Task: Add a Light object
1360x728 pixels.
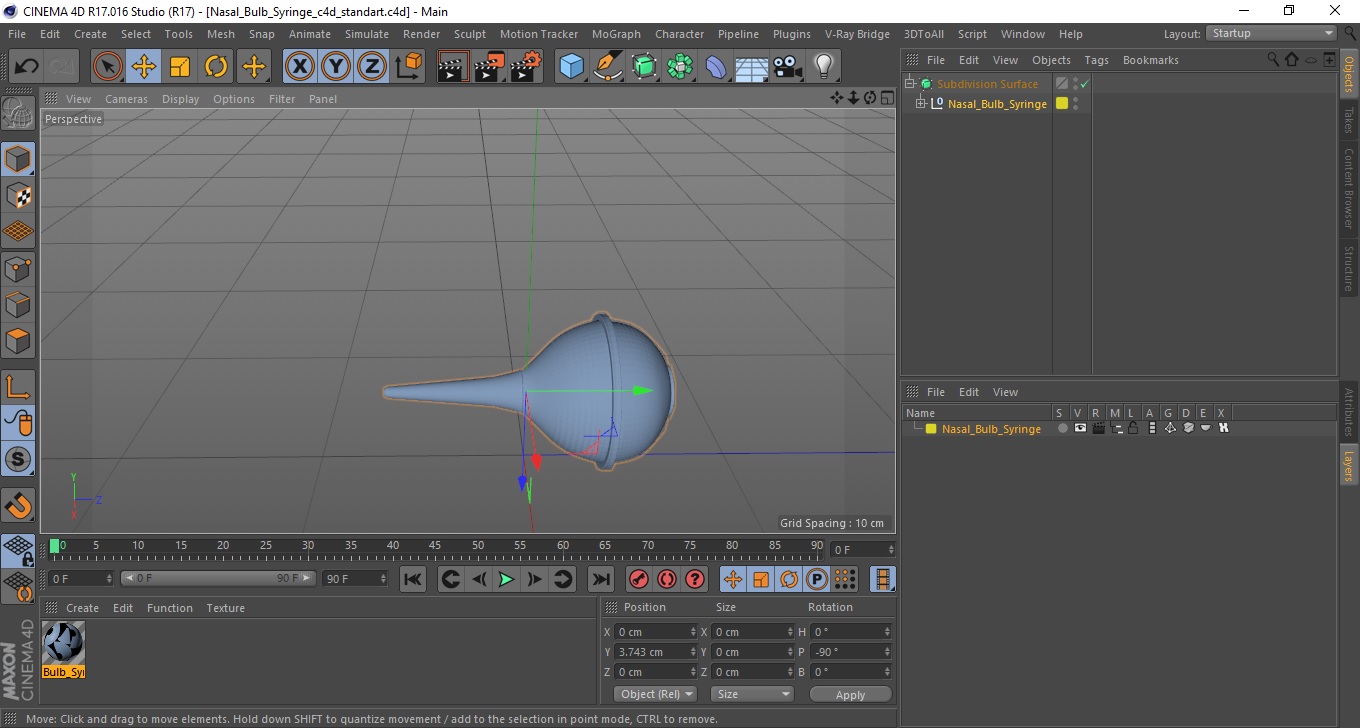Action: coord(823,67)
